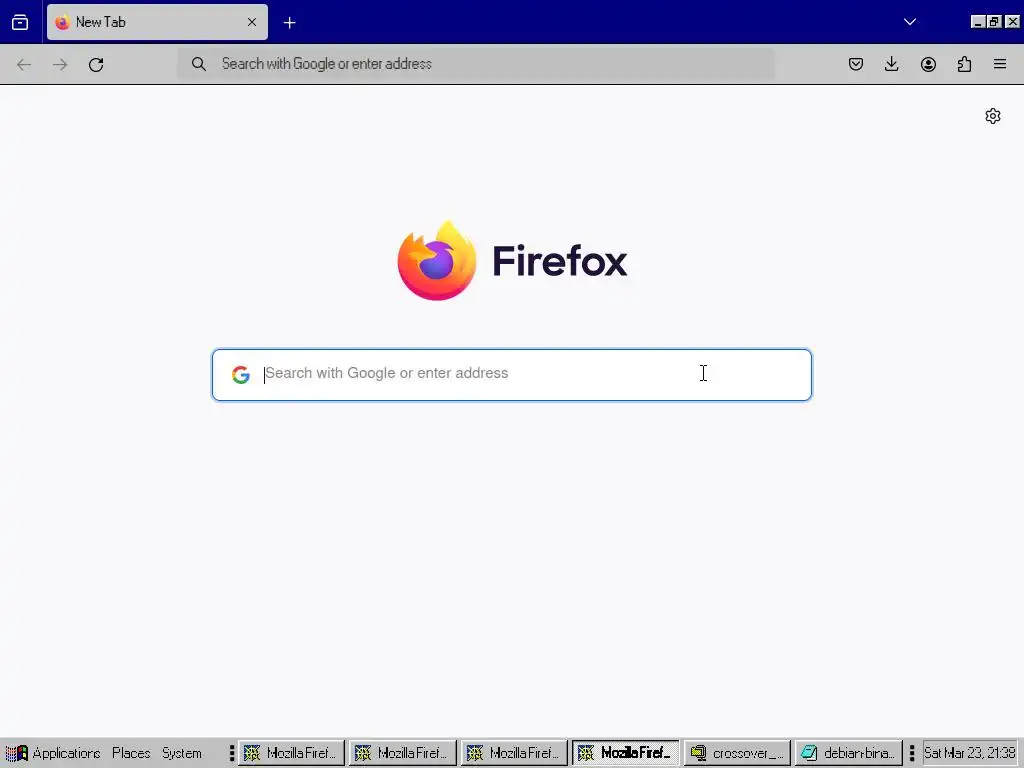Switch to the crossover taskbar window

(737, 753)
